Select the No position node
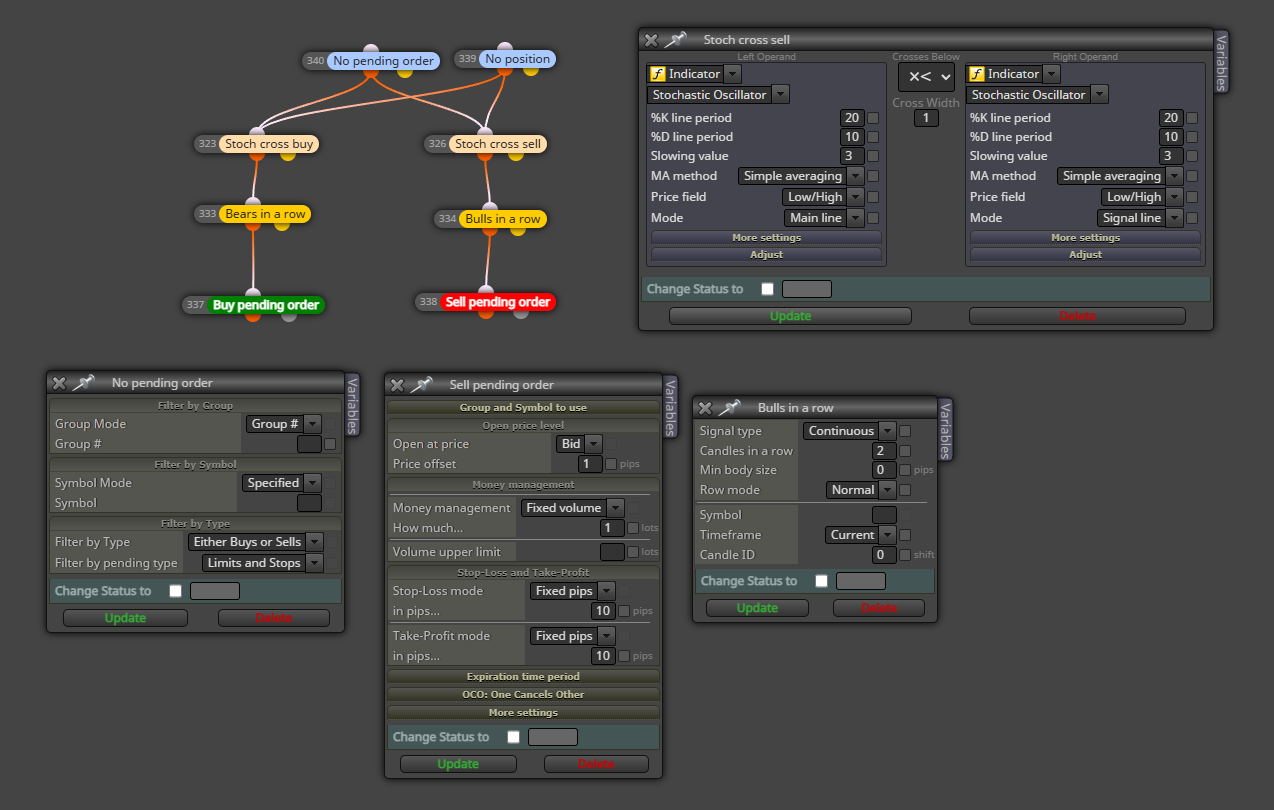The width and height of the screenshot is (1274, 810). (x=517, y=59)
